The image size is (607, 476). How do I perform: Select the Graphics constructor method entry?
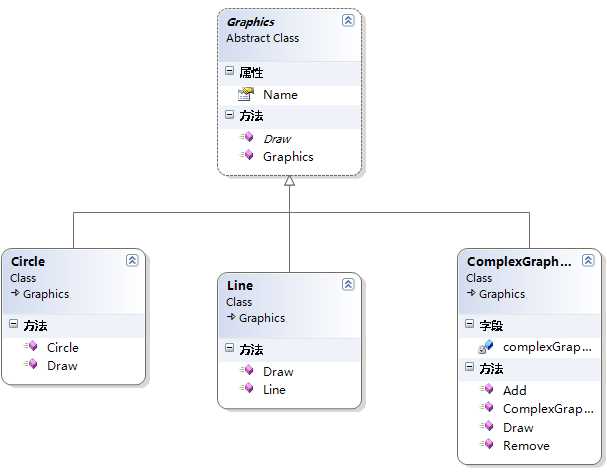tap(288, 156)
